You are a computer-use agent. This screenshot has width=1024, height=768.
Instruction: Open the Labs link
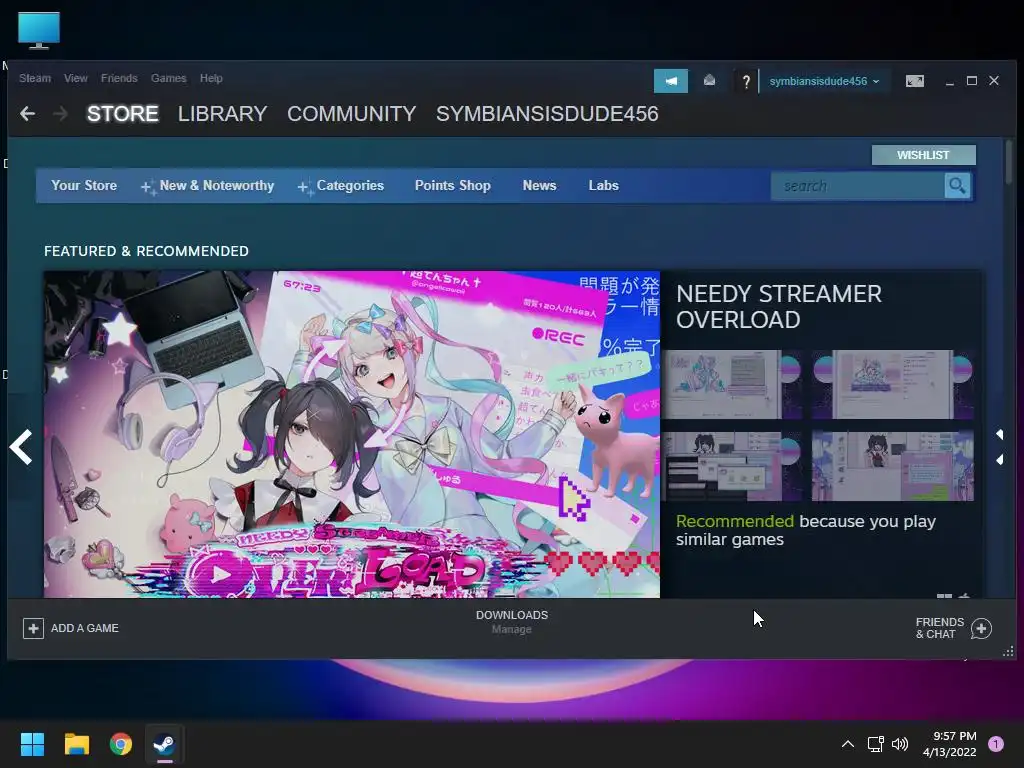pyautogui.click(x=603, y=185)
